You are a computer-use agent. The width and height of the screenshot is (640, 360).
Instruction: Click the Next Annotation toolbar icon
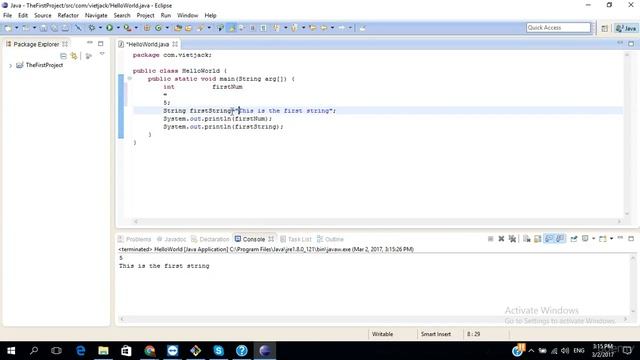click(x=276, y=28)
